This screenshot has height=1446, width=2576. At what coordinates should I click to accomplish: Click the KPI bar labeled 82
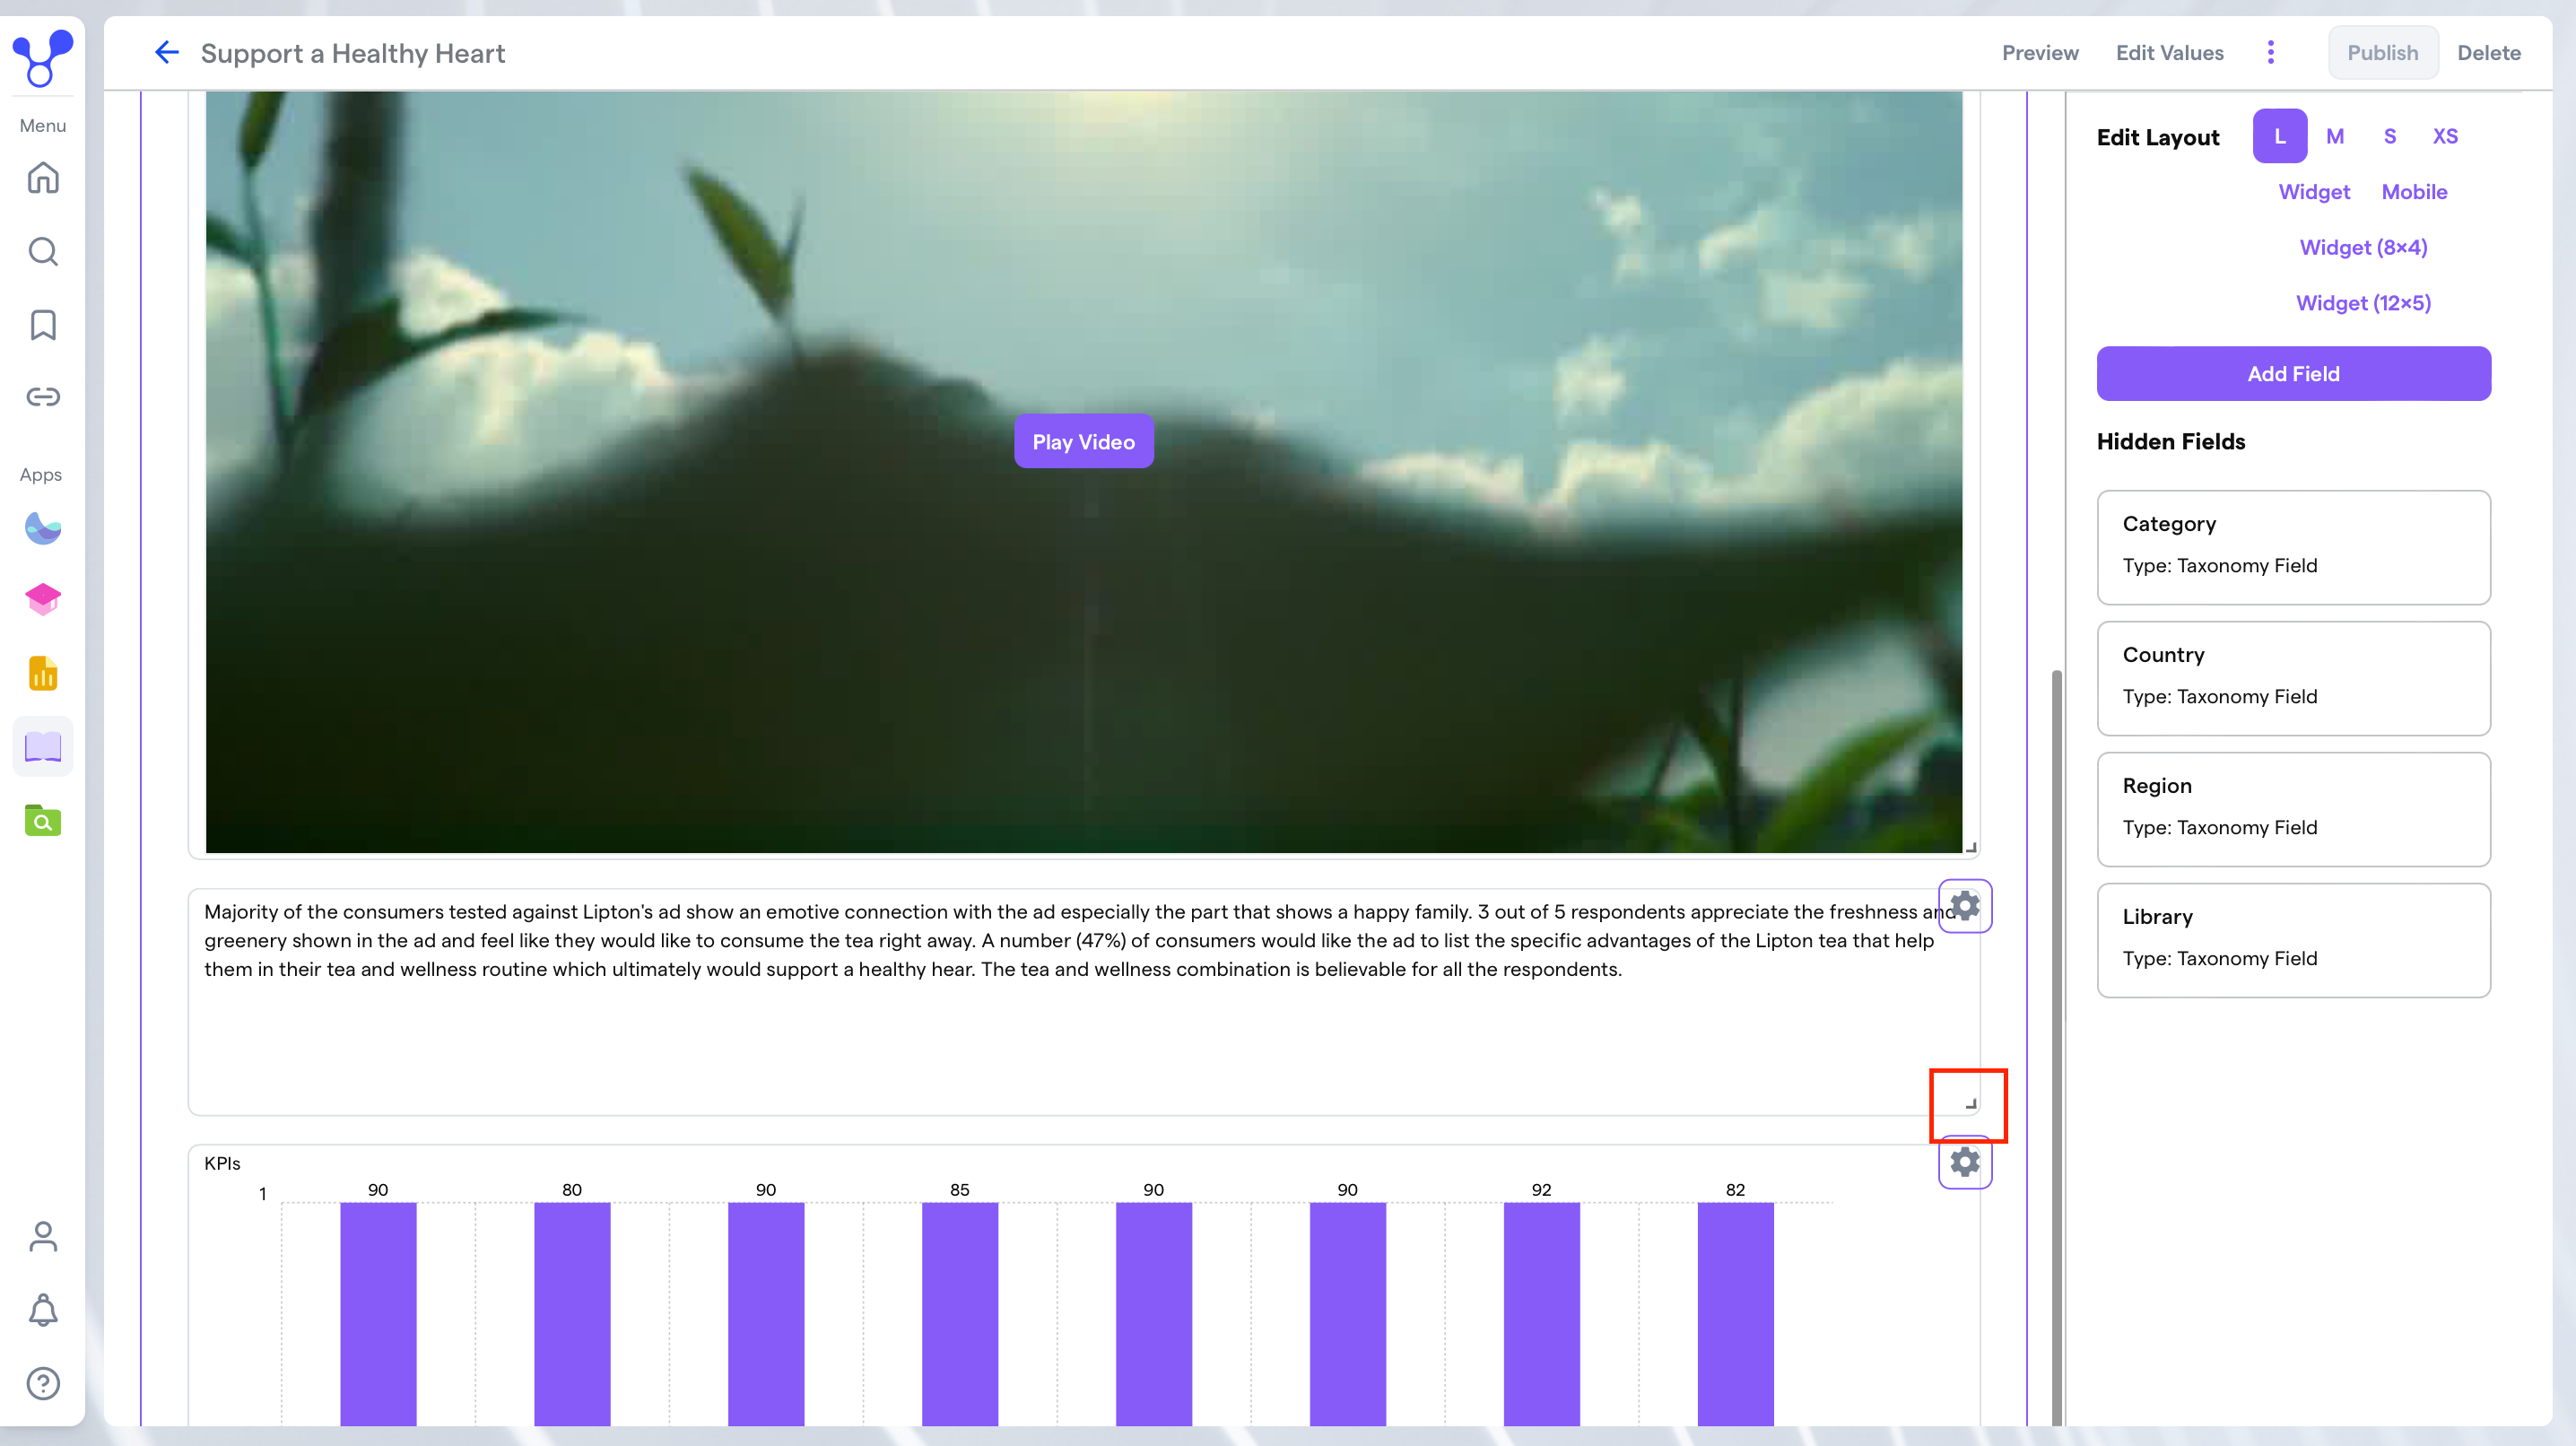1736,1314
